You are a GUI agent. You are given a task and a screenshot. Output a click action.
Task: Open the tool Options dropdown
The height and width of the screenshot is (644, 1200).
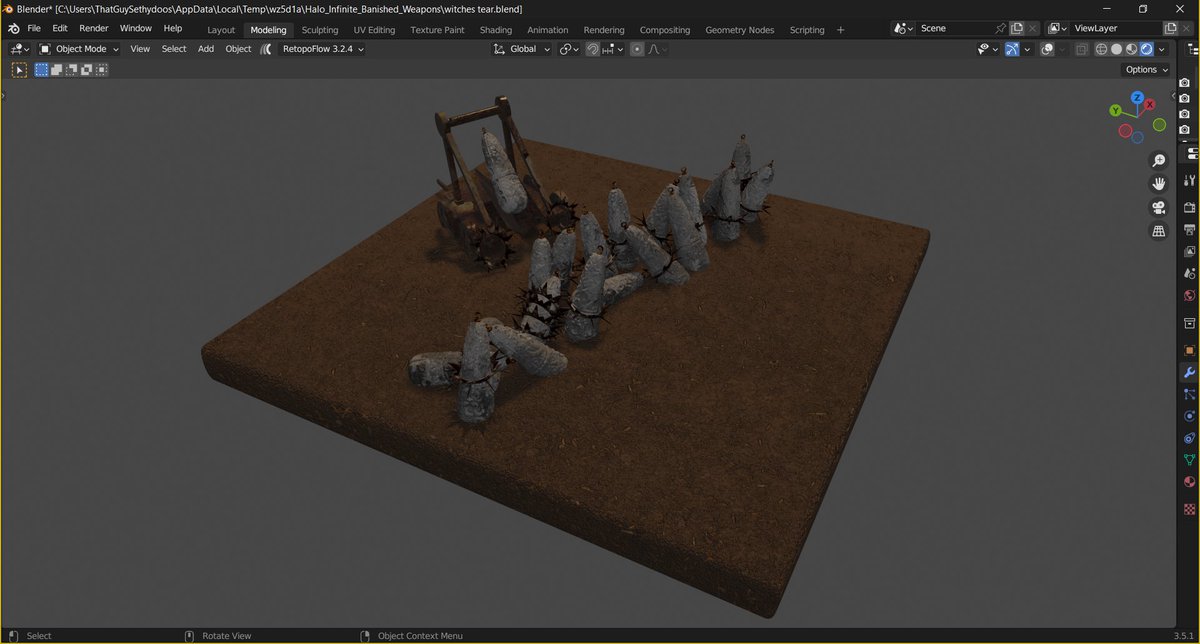point(1146,70)
